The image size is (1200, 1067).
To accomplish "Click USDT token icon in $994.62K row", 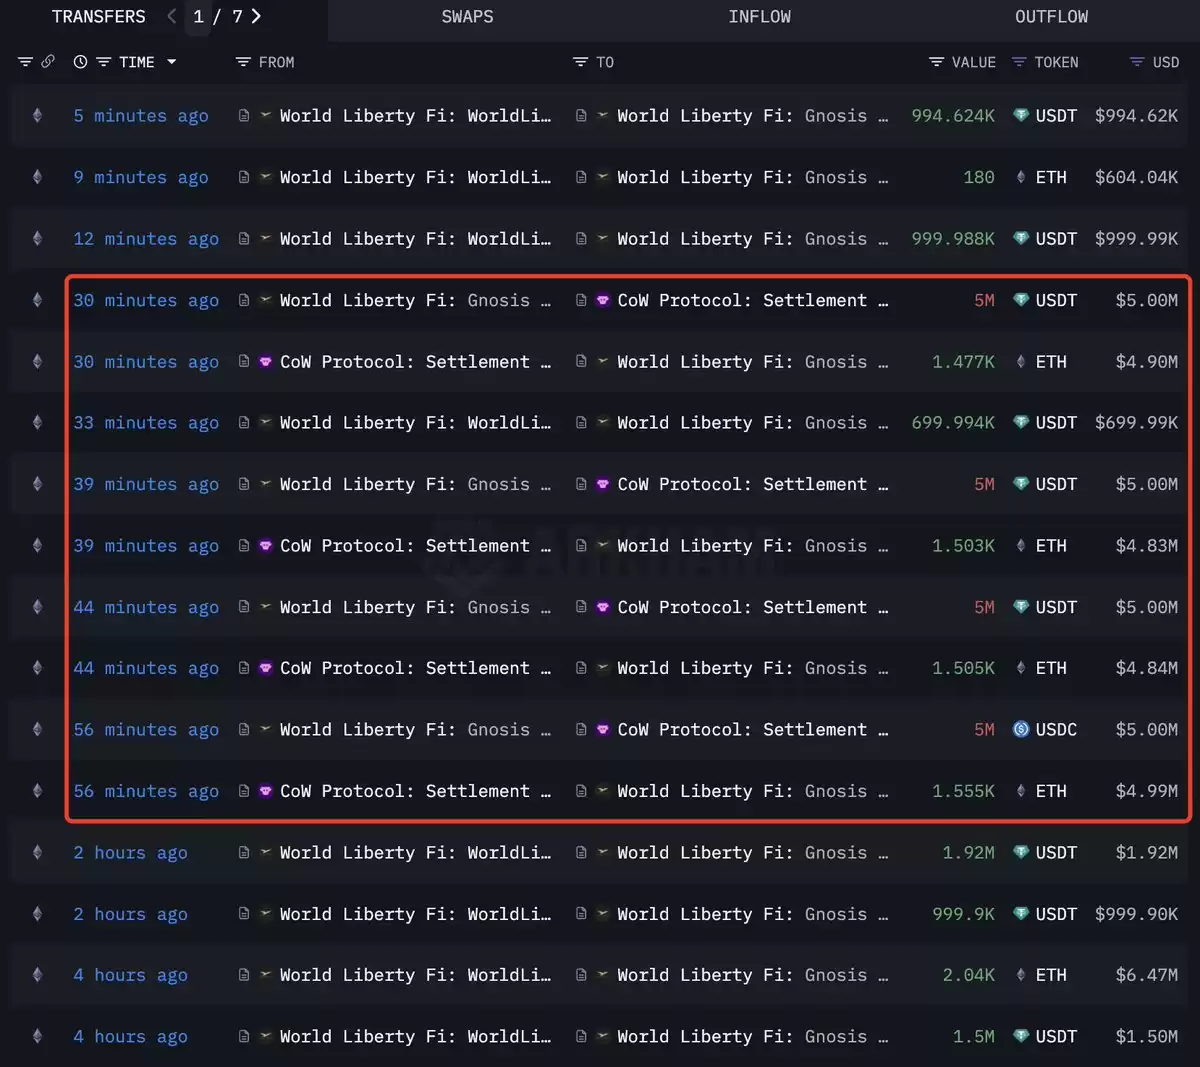I will tap(1021, 116).
